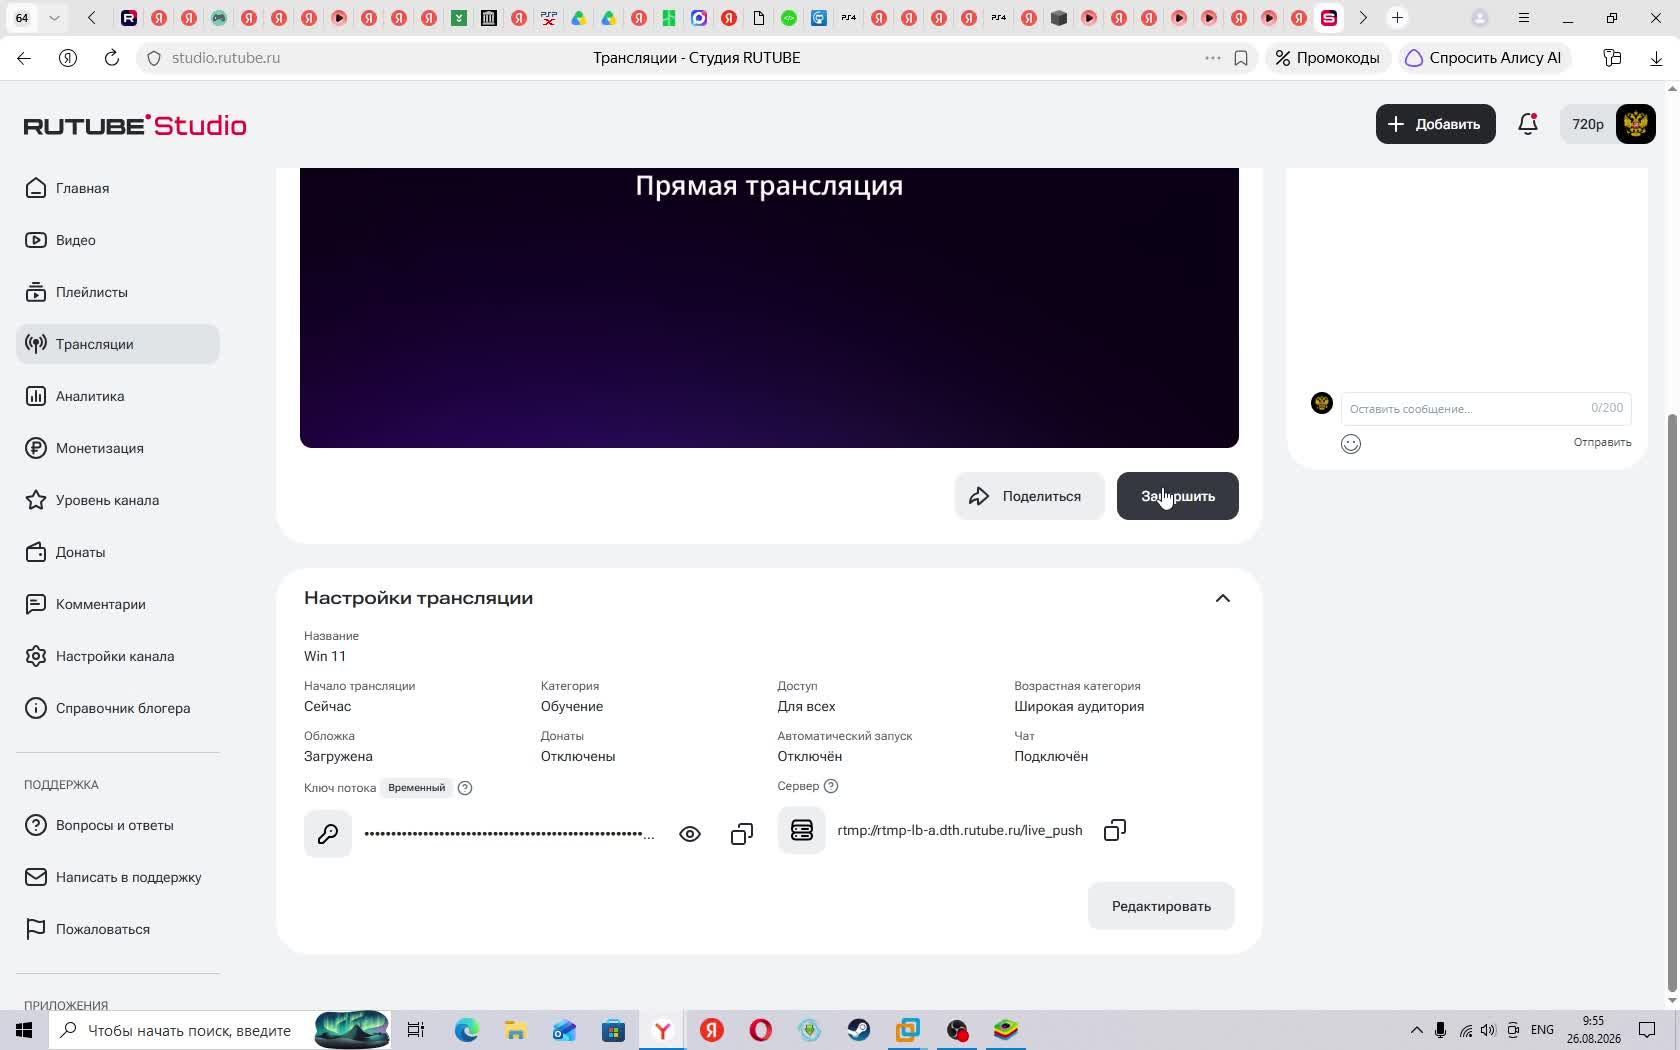
Task: Open Вопросы и ответы support link
Action: pyautogui.click(x=118, y=825)
